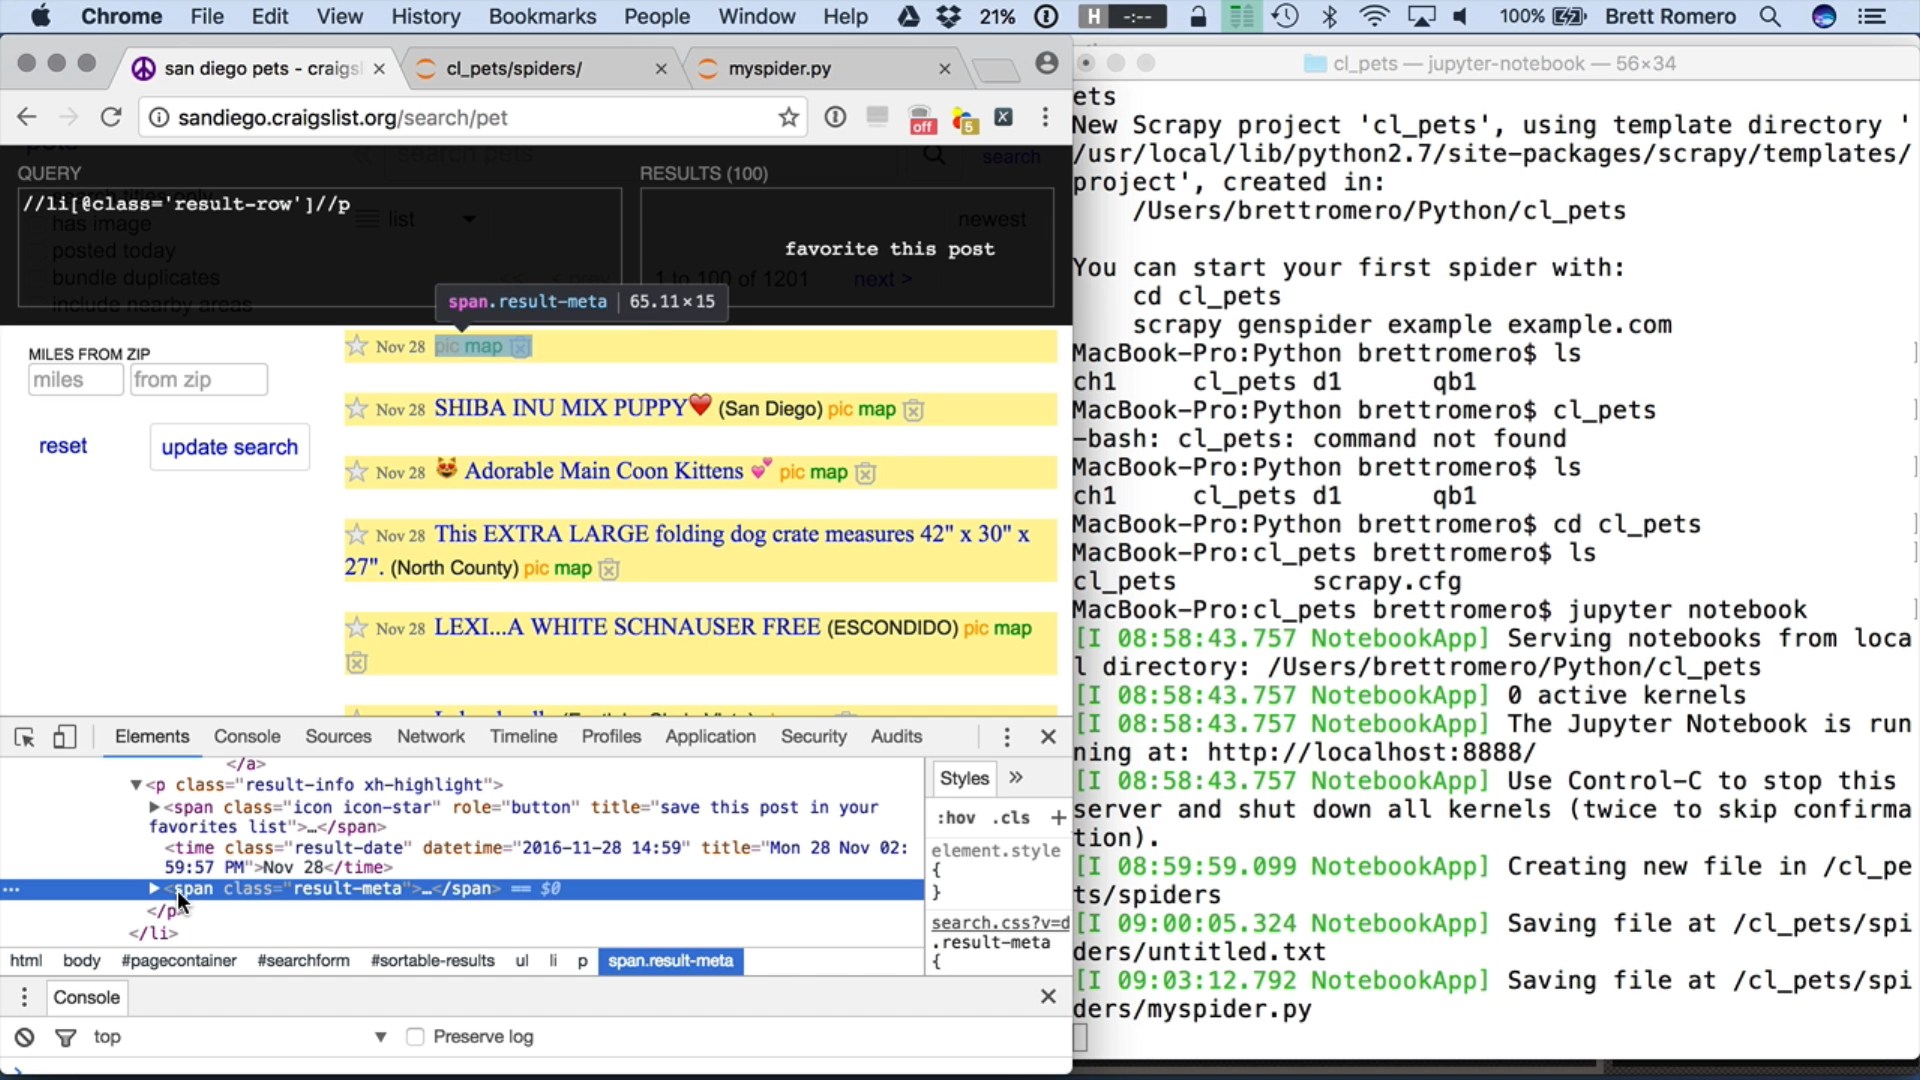Open the Bookmarks menu
This screenshot has width=1920, height=1080.
542,16
